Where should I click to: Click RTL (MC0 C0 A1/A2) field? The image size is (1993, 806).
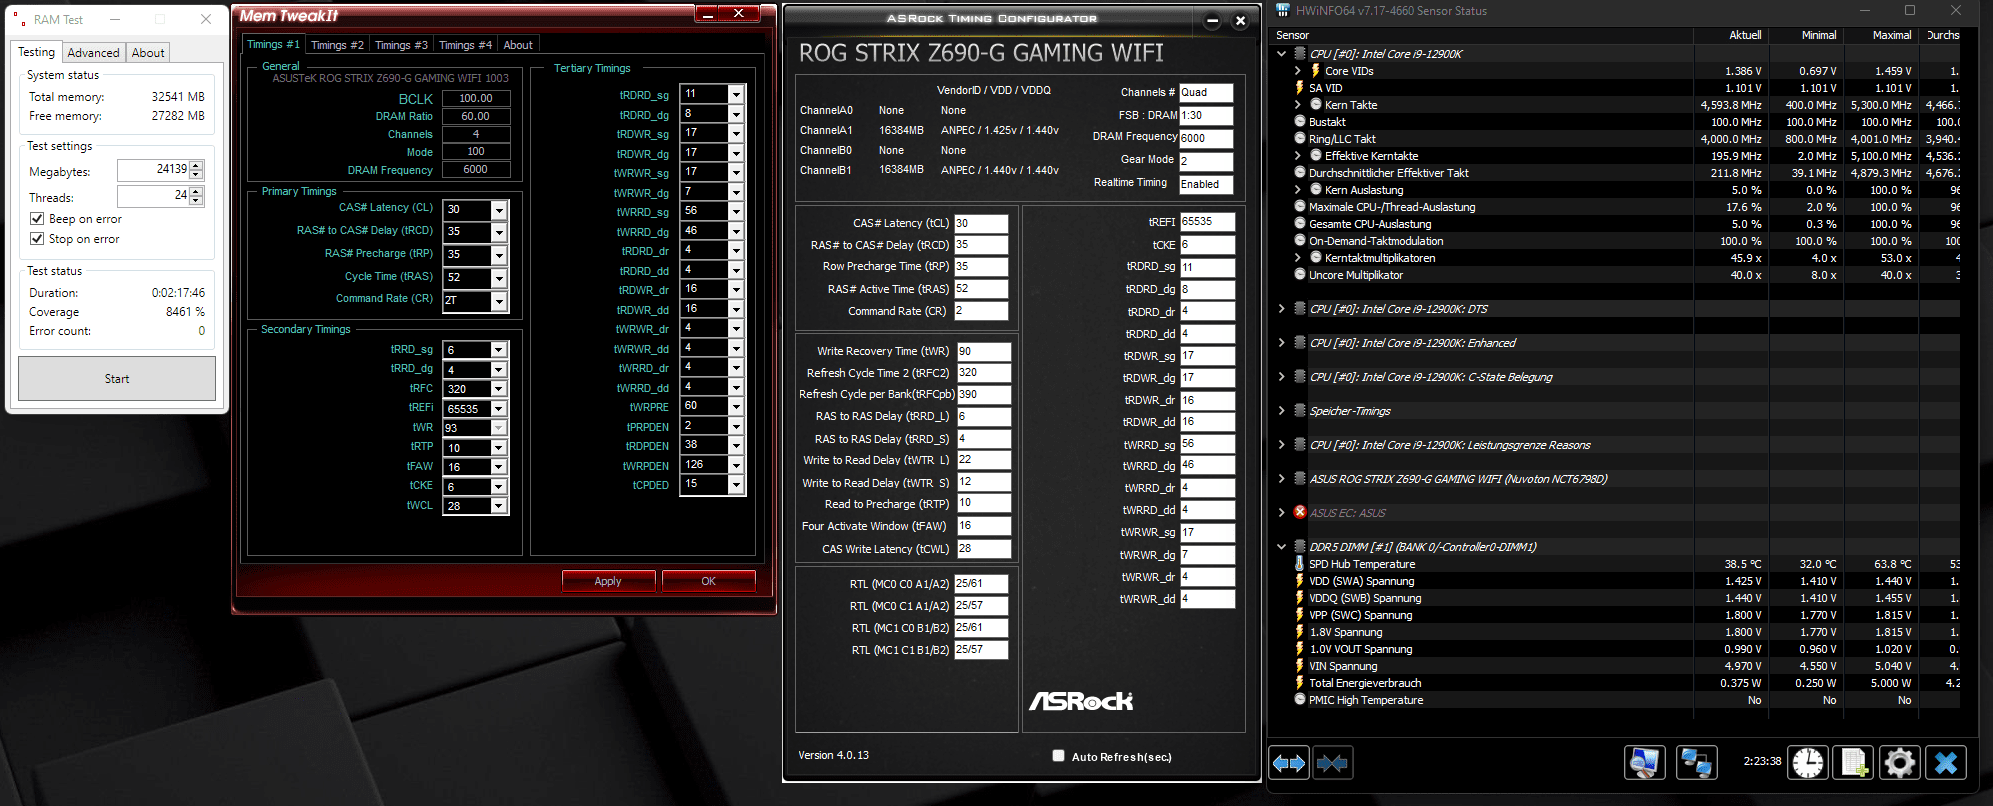pyautogui.click(x=980, y=583)
